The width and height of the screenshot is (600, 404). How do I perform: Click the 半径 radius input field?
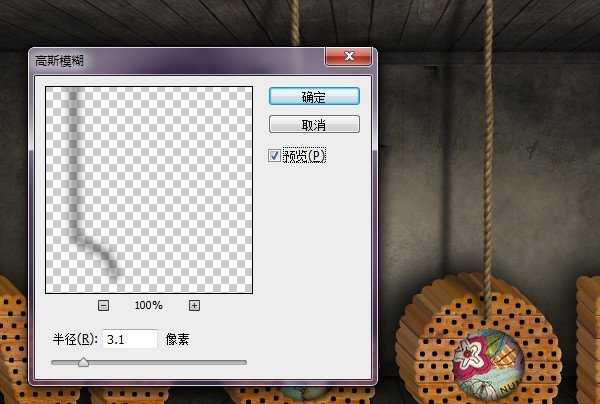129,339
